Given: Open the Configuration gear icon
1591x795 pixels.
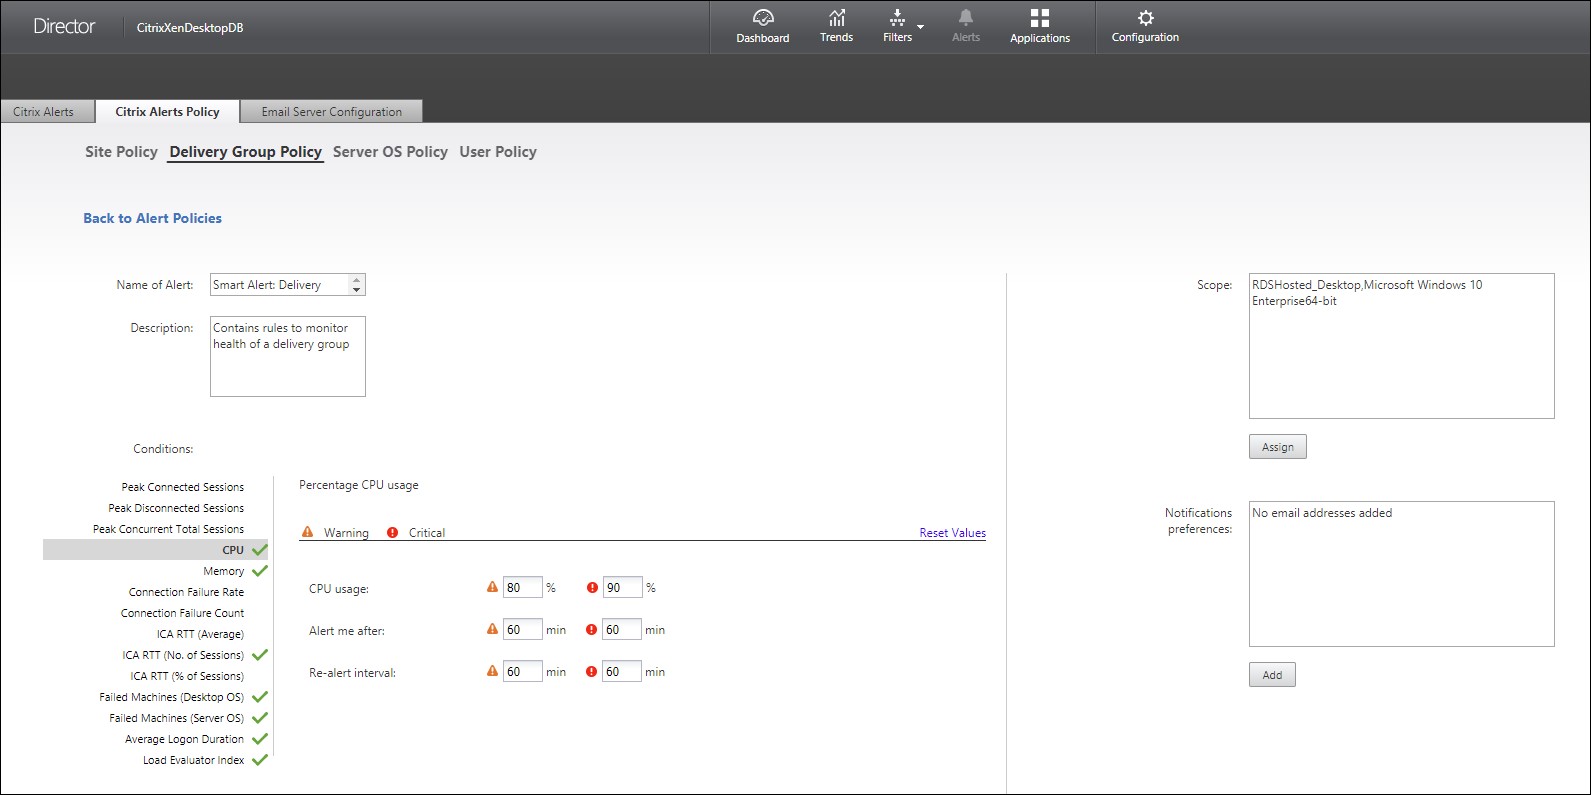Looking at the screenshot, I should coord(1145,18).
